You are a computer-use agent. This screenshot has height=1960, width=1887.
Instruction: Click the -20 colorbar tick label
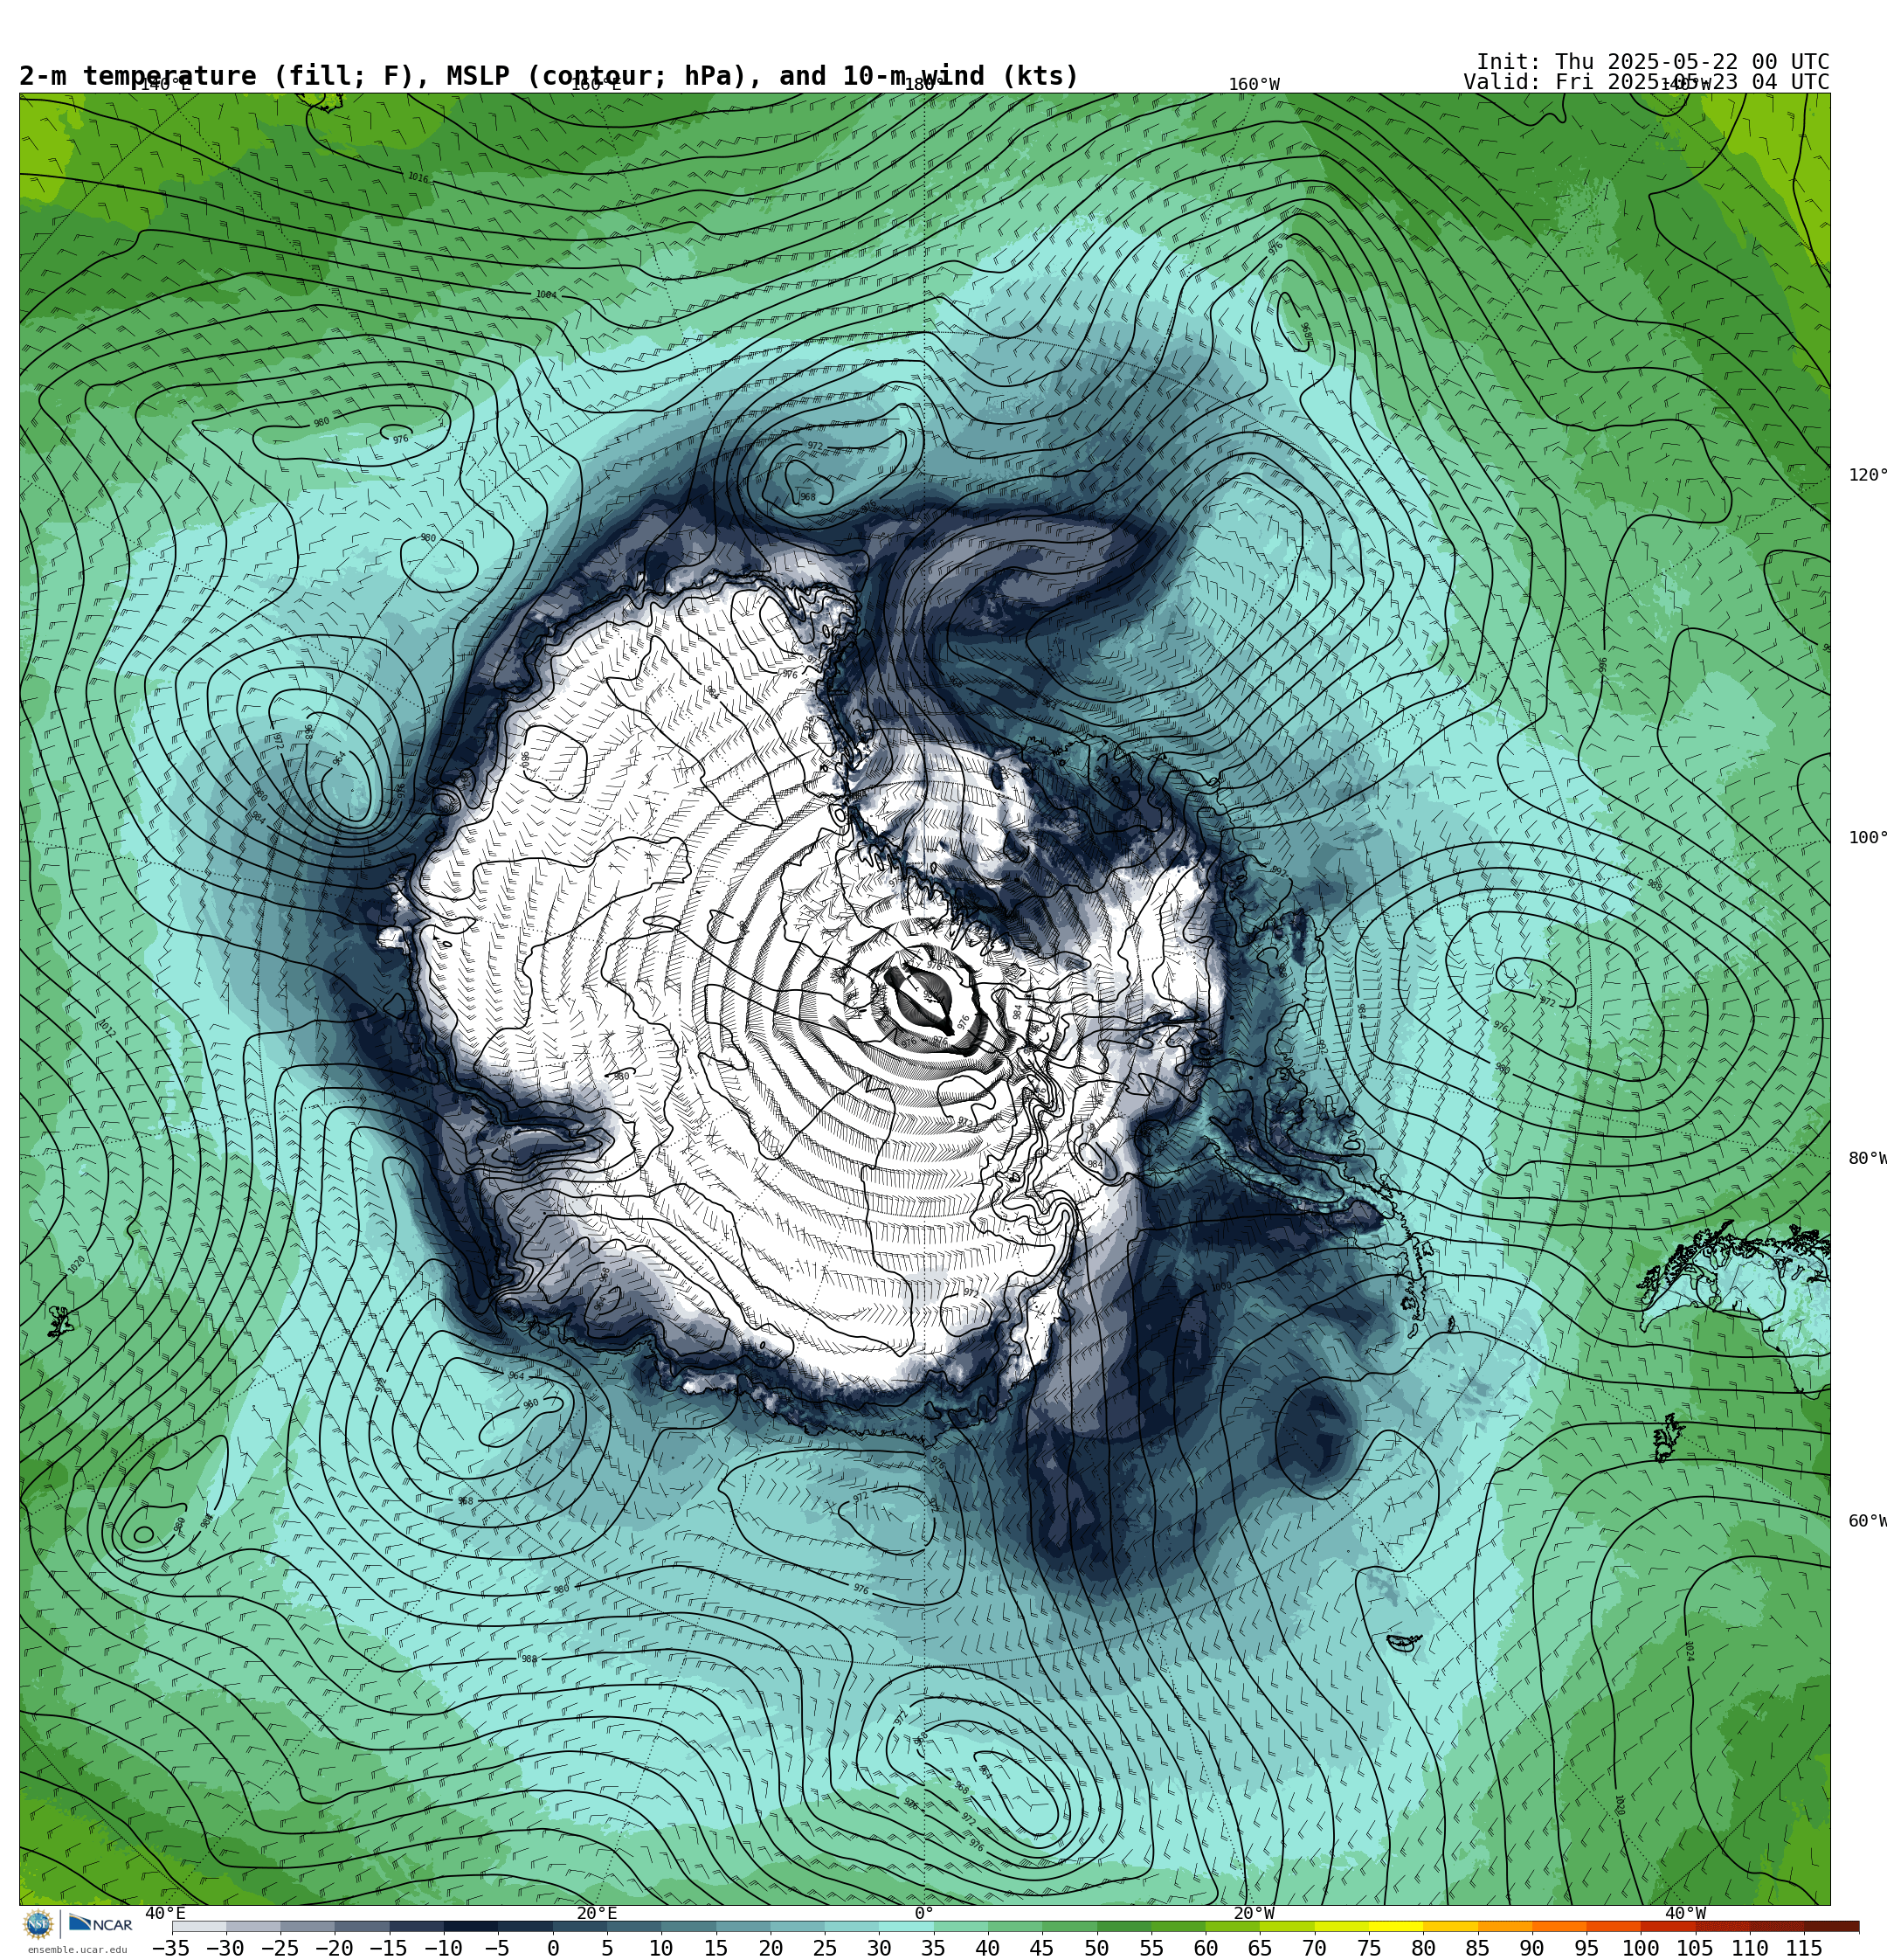point(334,1948)
